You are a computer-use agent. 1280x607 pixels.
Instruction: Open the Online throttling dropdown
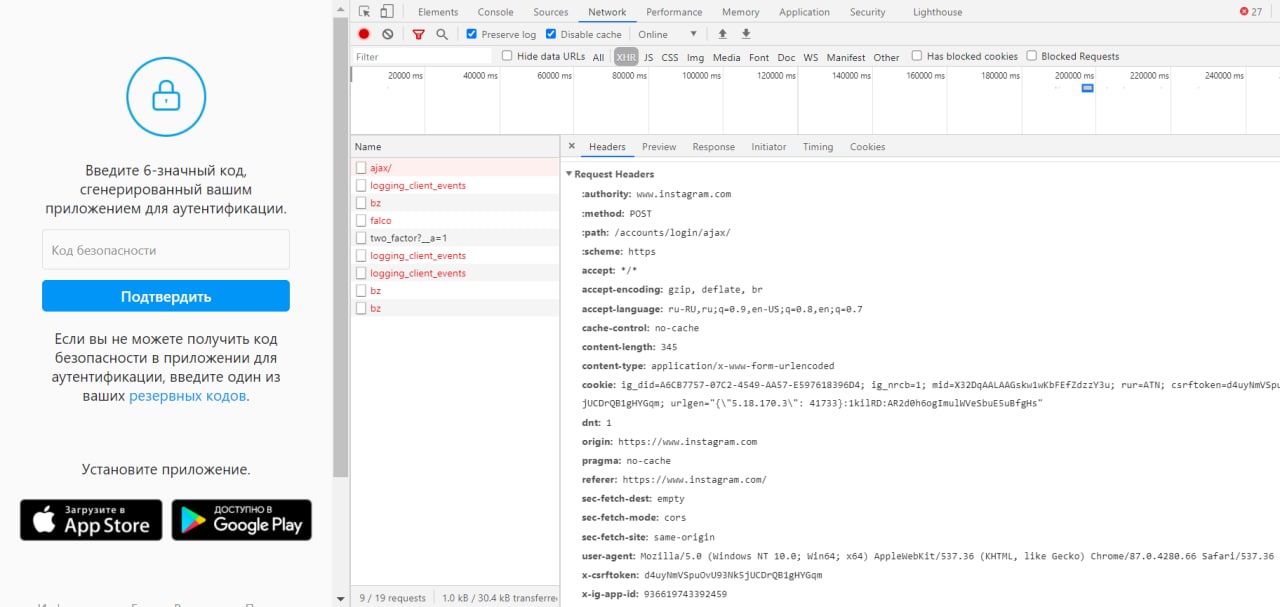pyautogui.click(x=667, y=34)
